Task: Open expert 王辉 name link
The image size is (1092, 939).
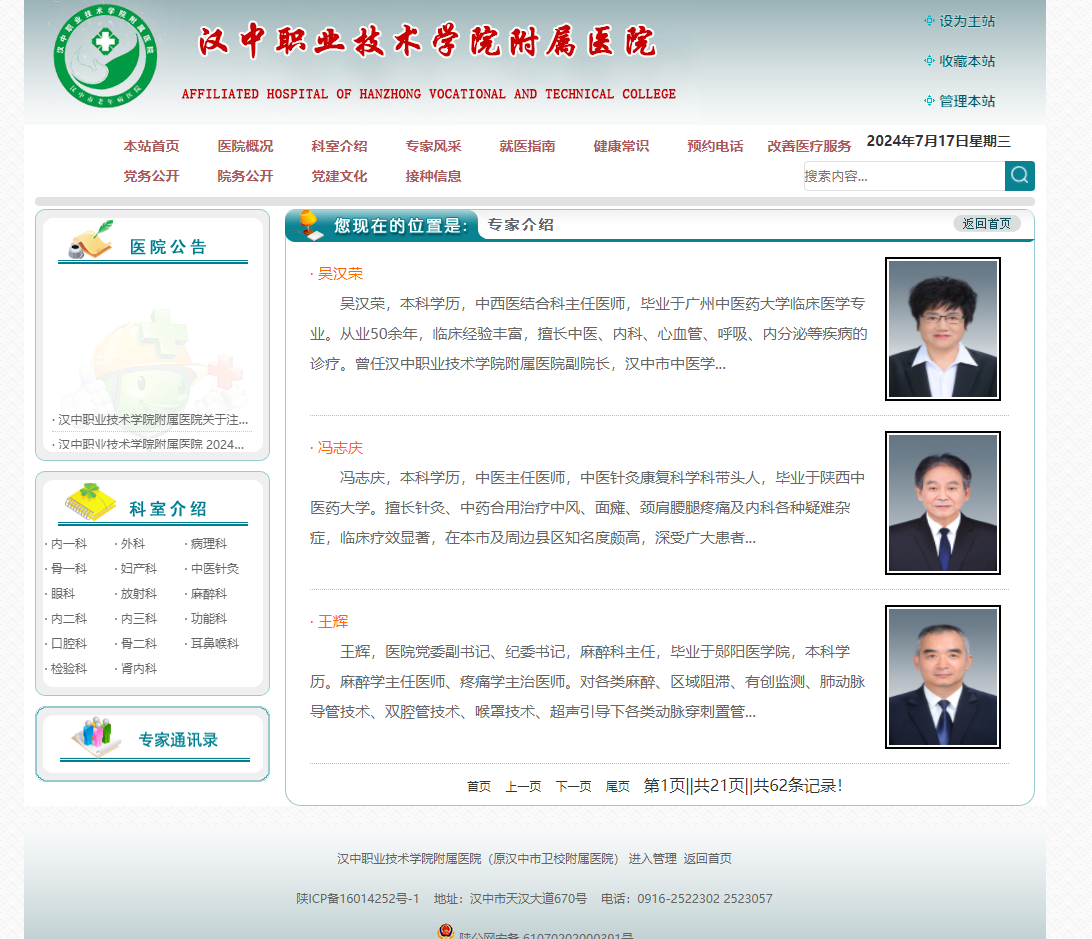Action: click(333, 622)
